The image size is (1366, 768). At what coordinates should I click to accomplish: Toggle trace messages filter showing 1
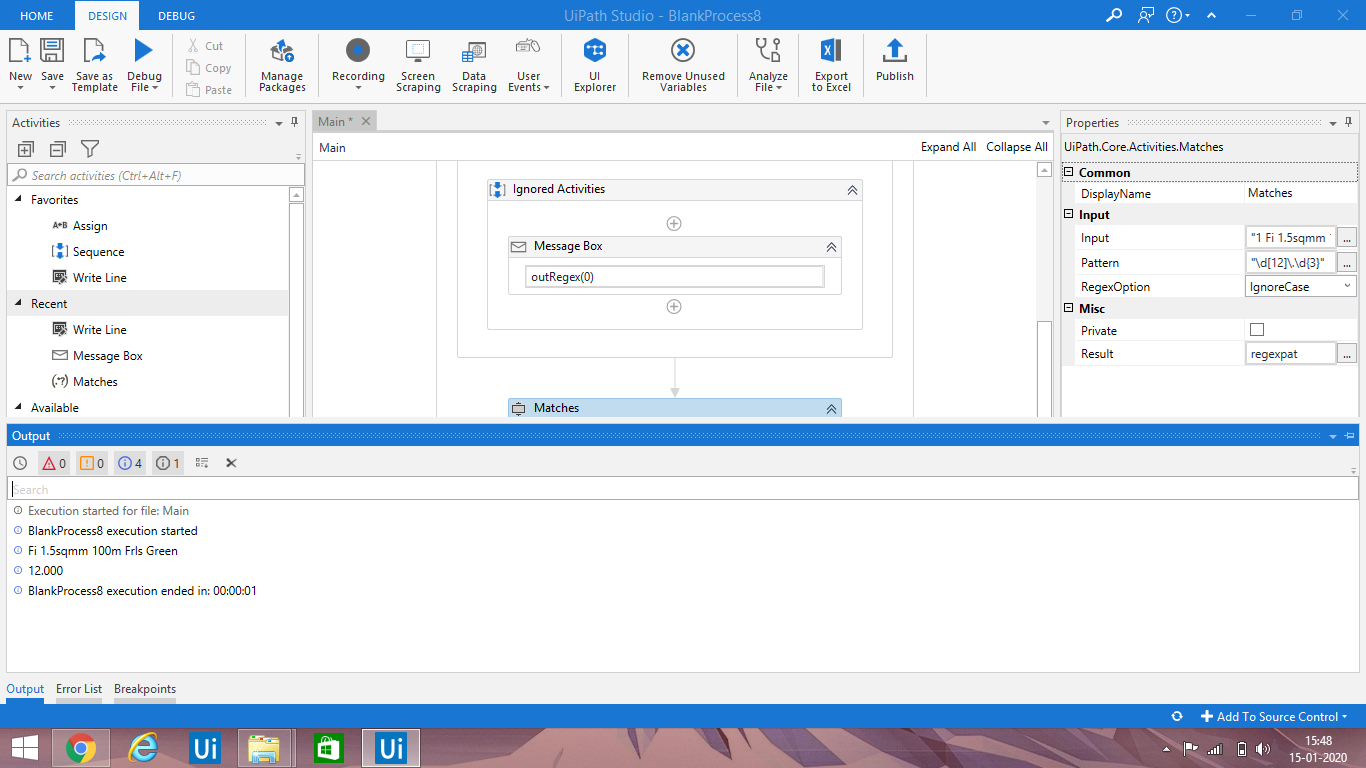pos(168,463)
